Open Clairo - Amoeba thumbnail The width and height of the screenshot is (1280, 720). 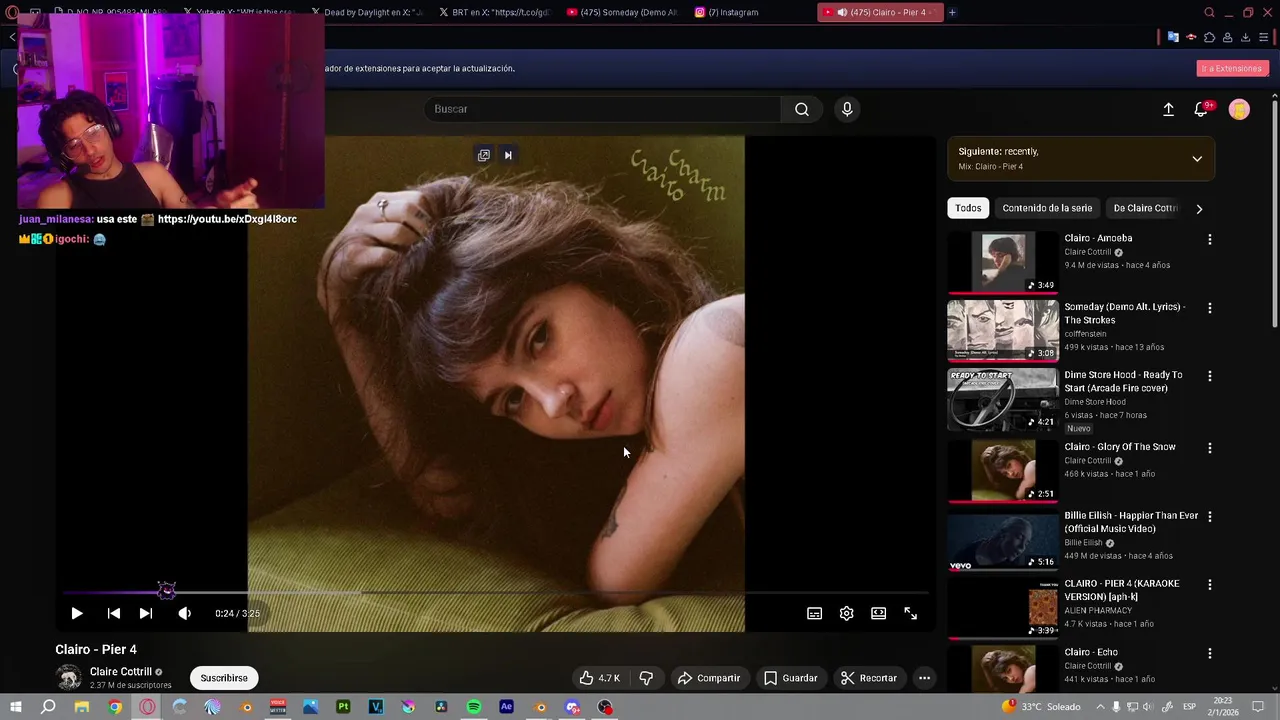click(x=1002, y=262)
